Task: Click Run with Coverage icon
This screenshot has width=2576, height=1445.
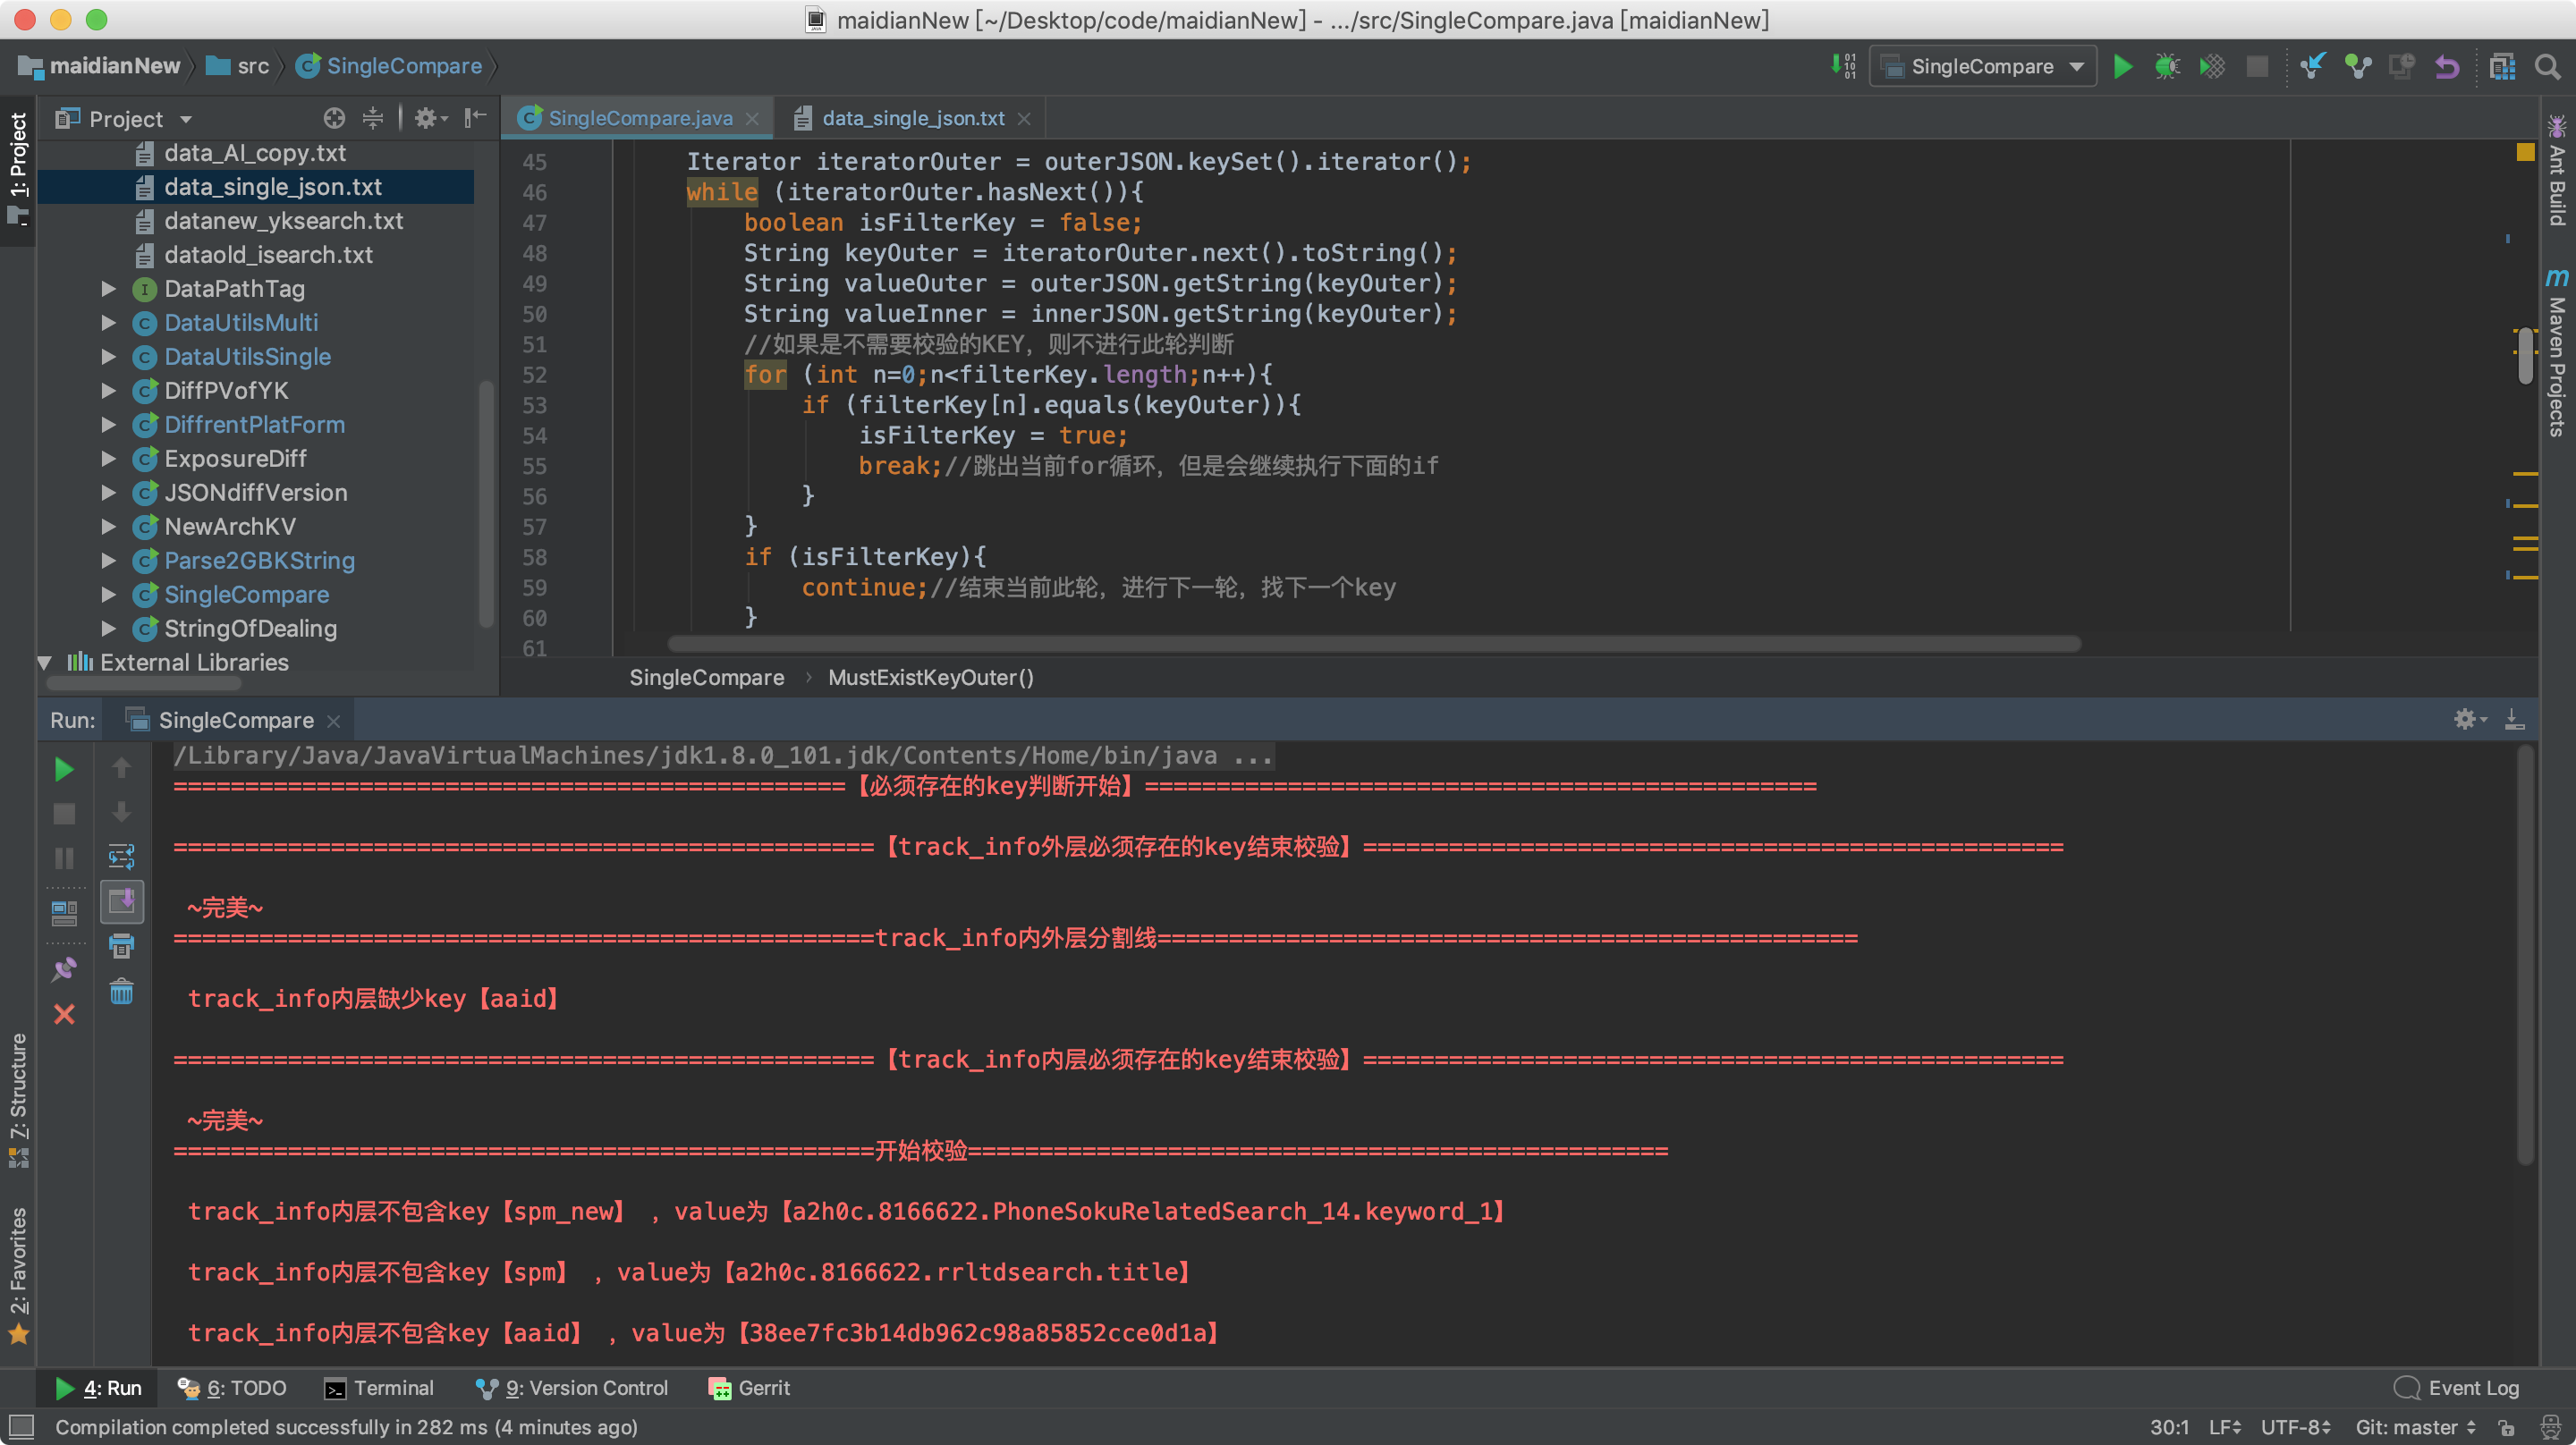Action: 2212,67
